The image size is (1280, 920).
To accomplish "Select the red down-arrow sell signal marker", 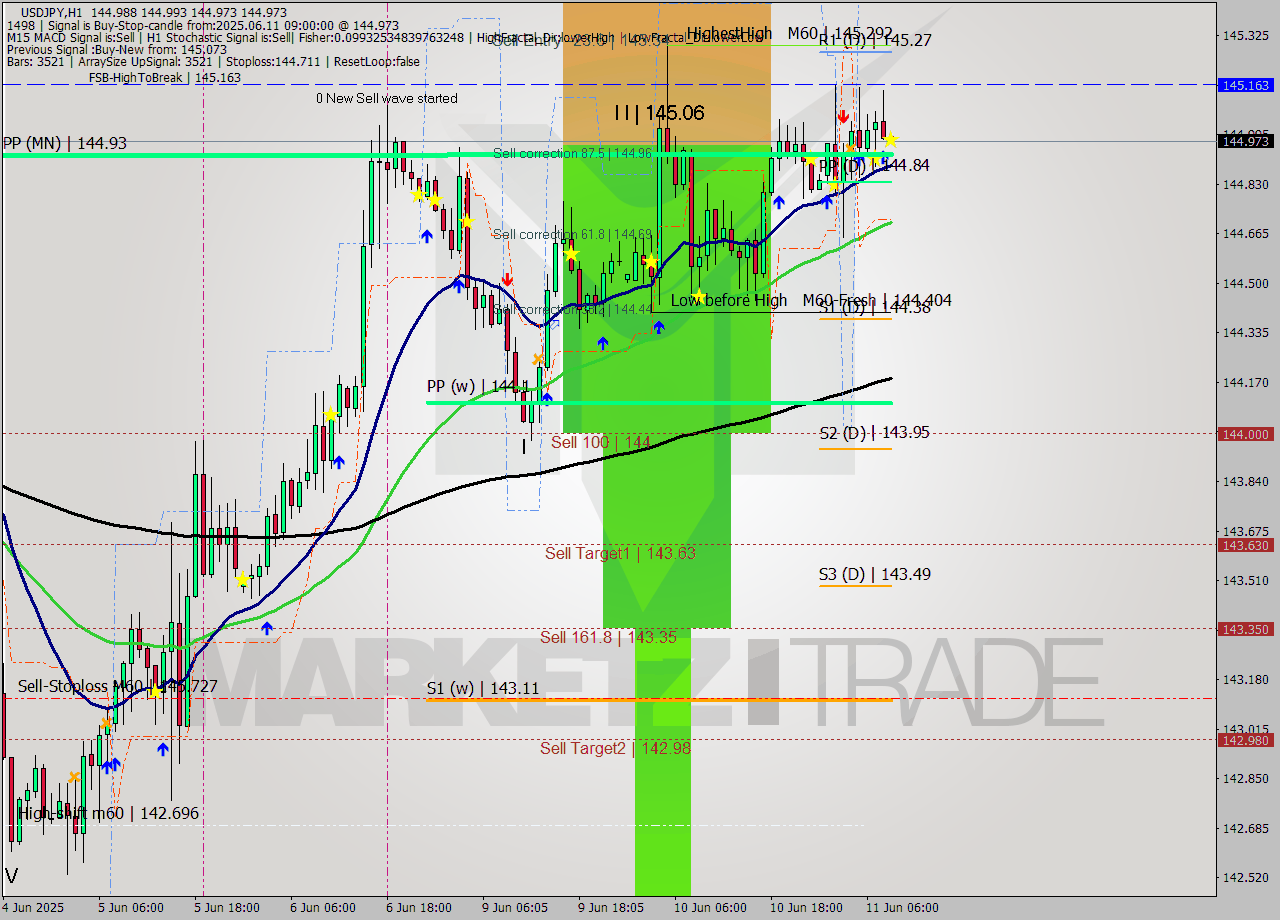I will [509, 281].
